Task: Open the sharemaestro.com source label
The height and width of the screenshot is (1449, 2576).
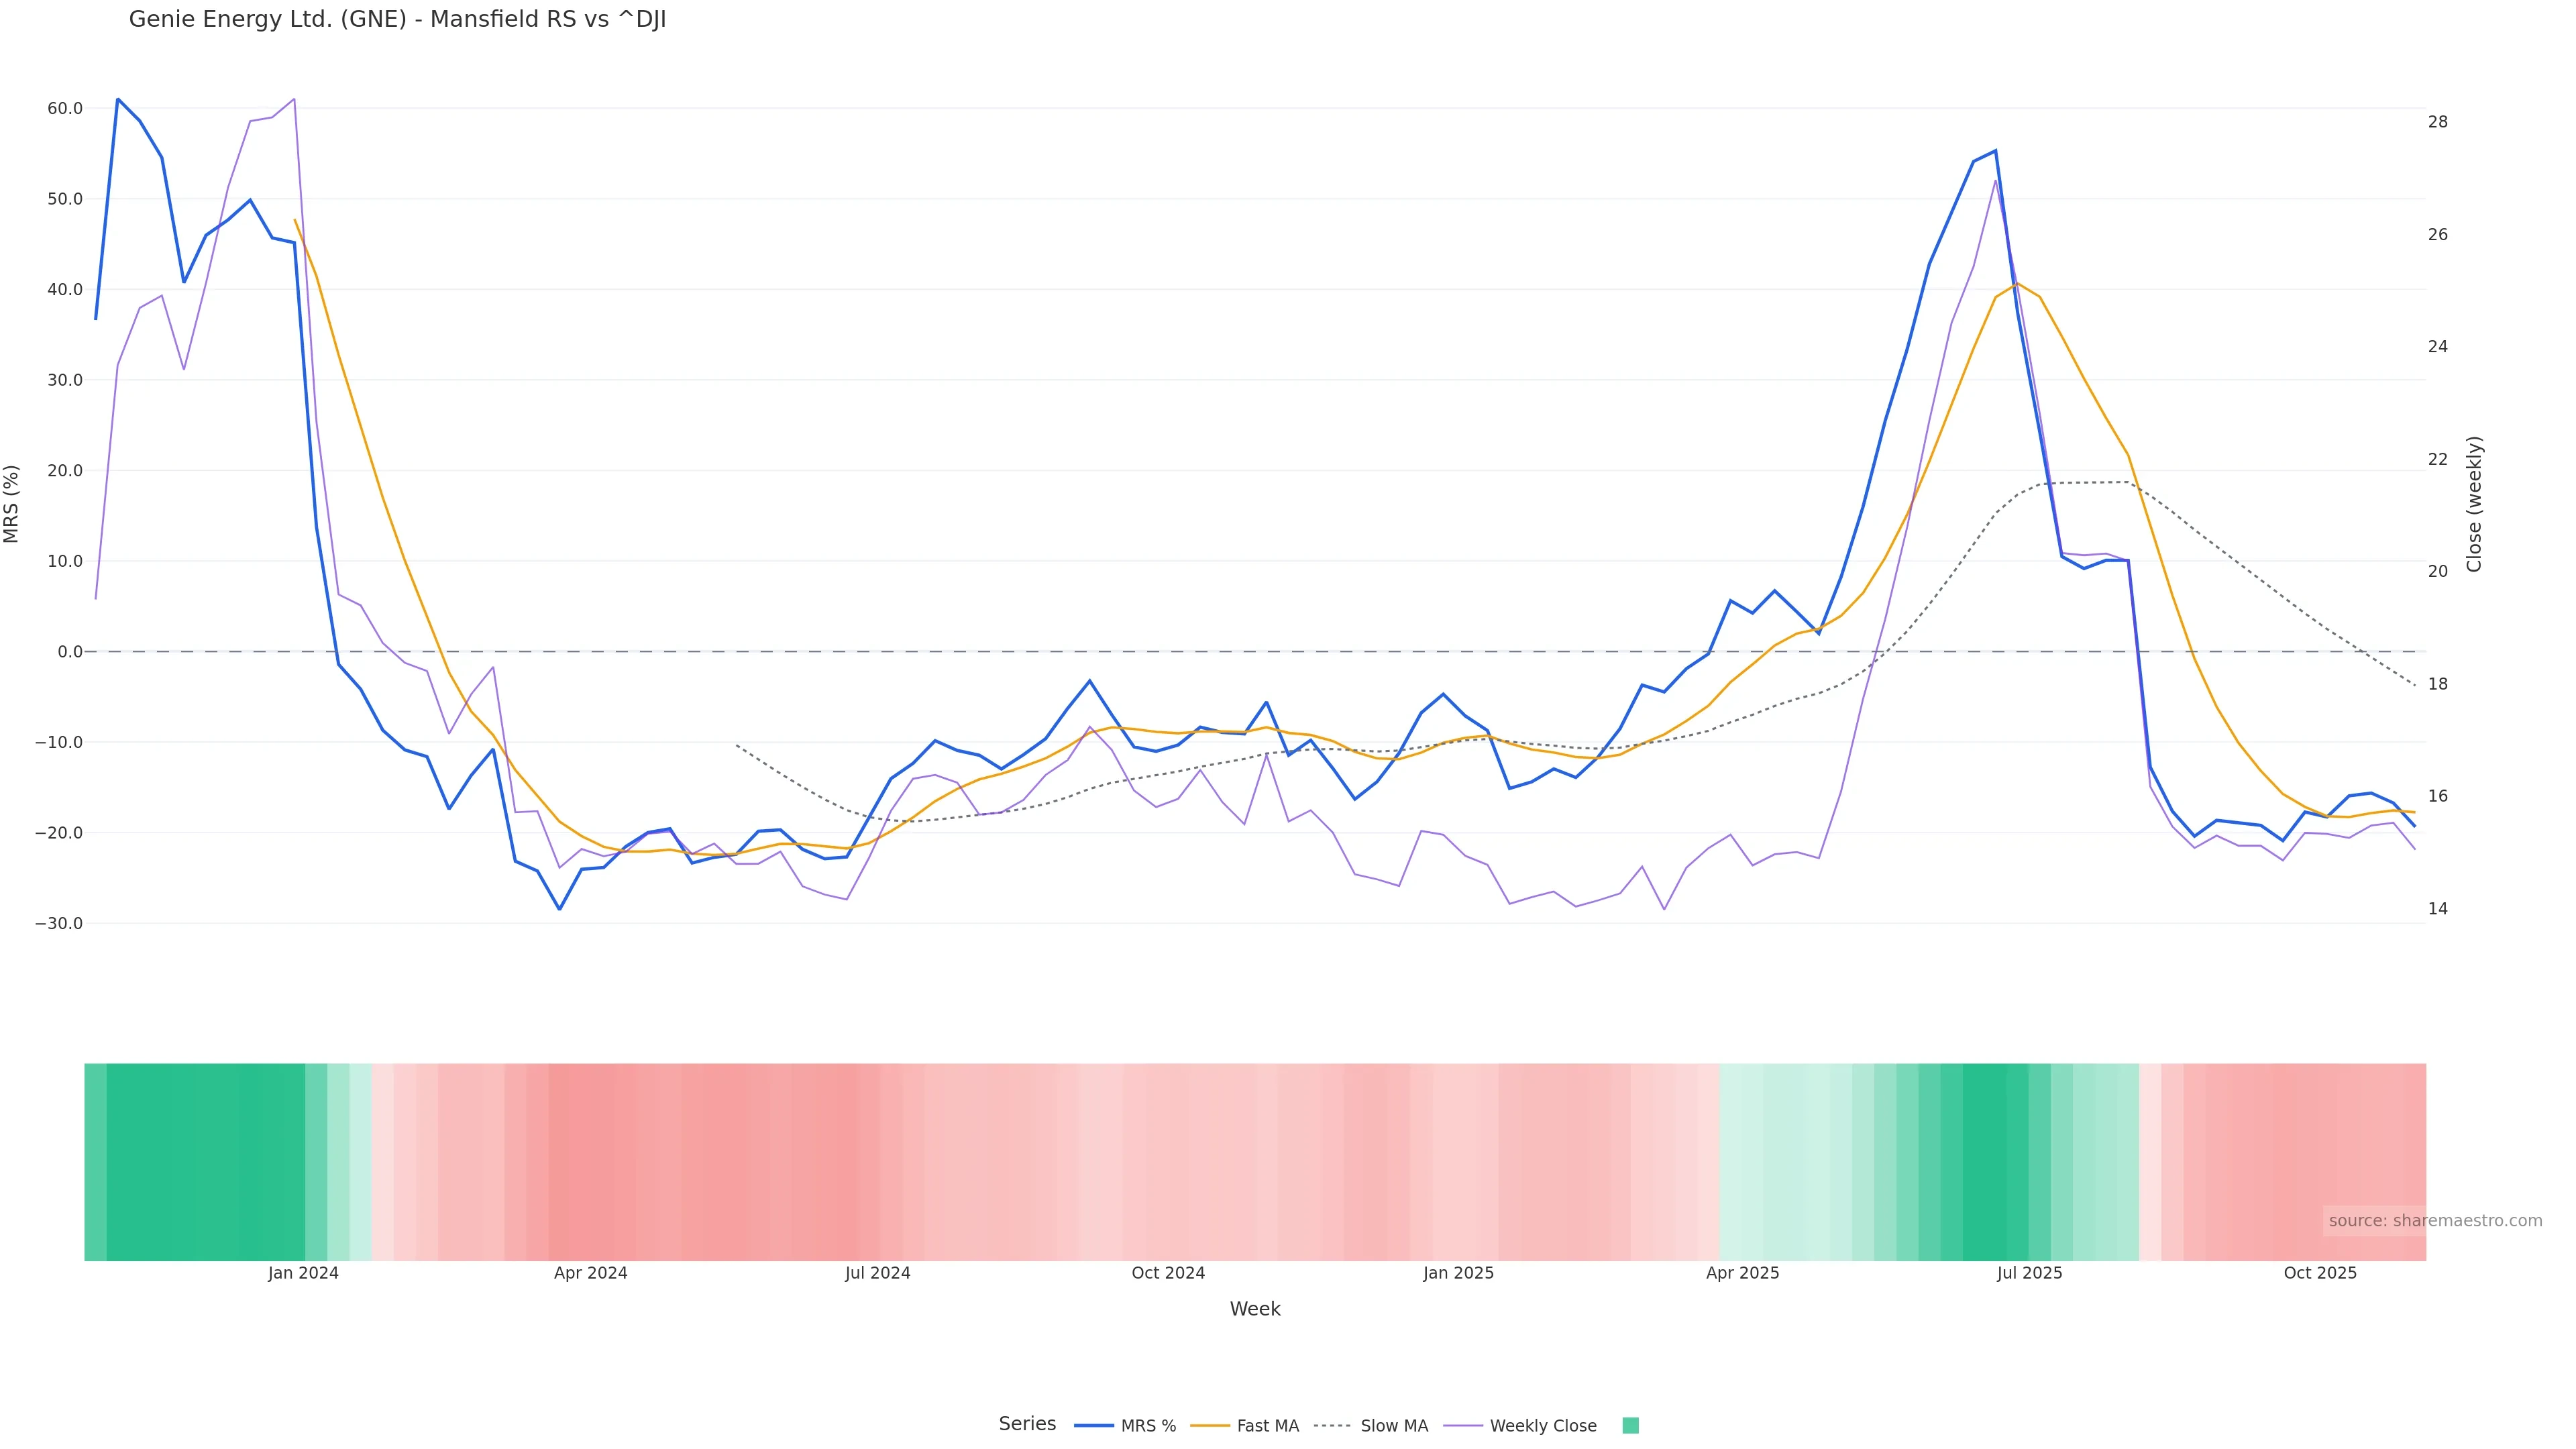Action: [x=2434, y=1220]
